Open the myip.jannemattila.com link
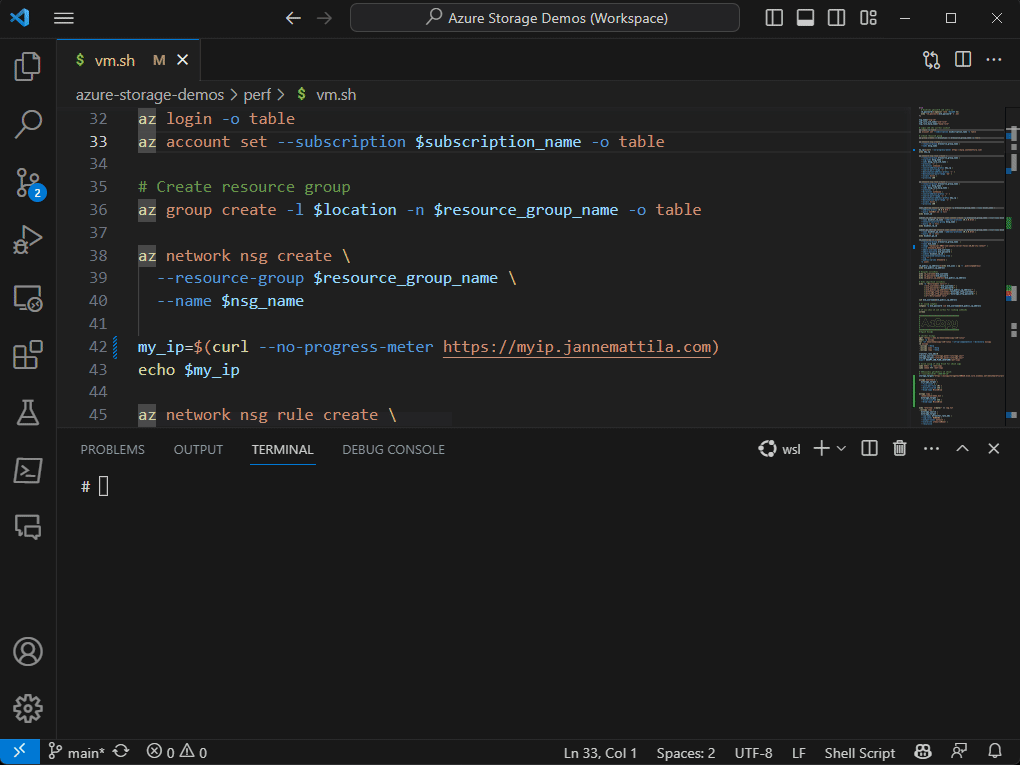1020x765 pixels. [x=578, y=347]
